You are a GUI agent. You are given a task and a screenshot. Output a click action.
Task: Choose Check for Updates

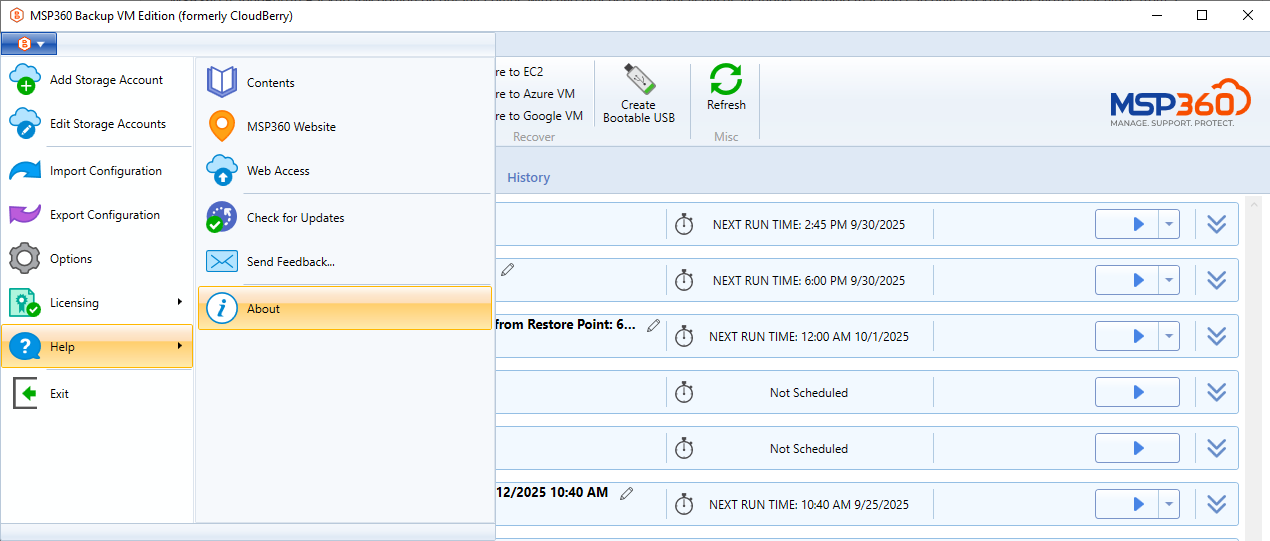(295, 218)
